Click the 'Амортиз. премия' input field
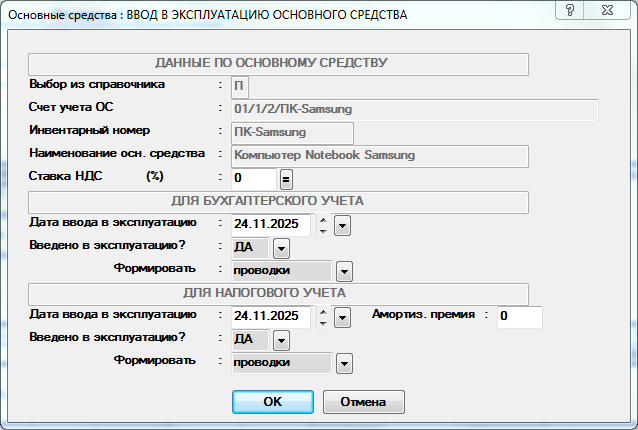638x430 pixels. [519, 317]
